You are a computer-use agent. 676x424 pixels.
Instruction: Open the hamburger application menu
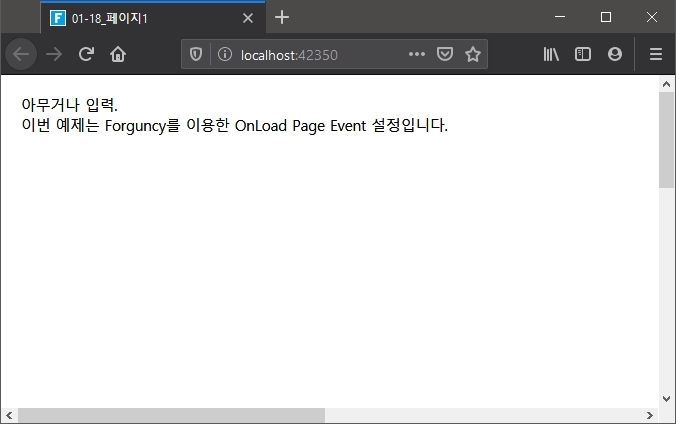tap(656, 55)
